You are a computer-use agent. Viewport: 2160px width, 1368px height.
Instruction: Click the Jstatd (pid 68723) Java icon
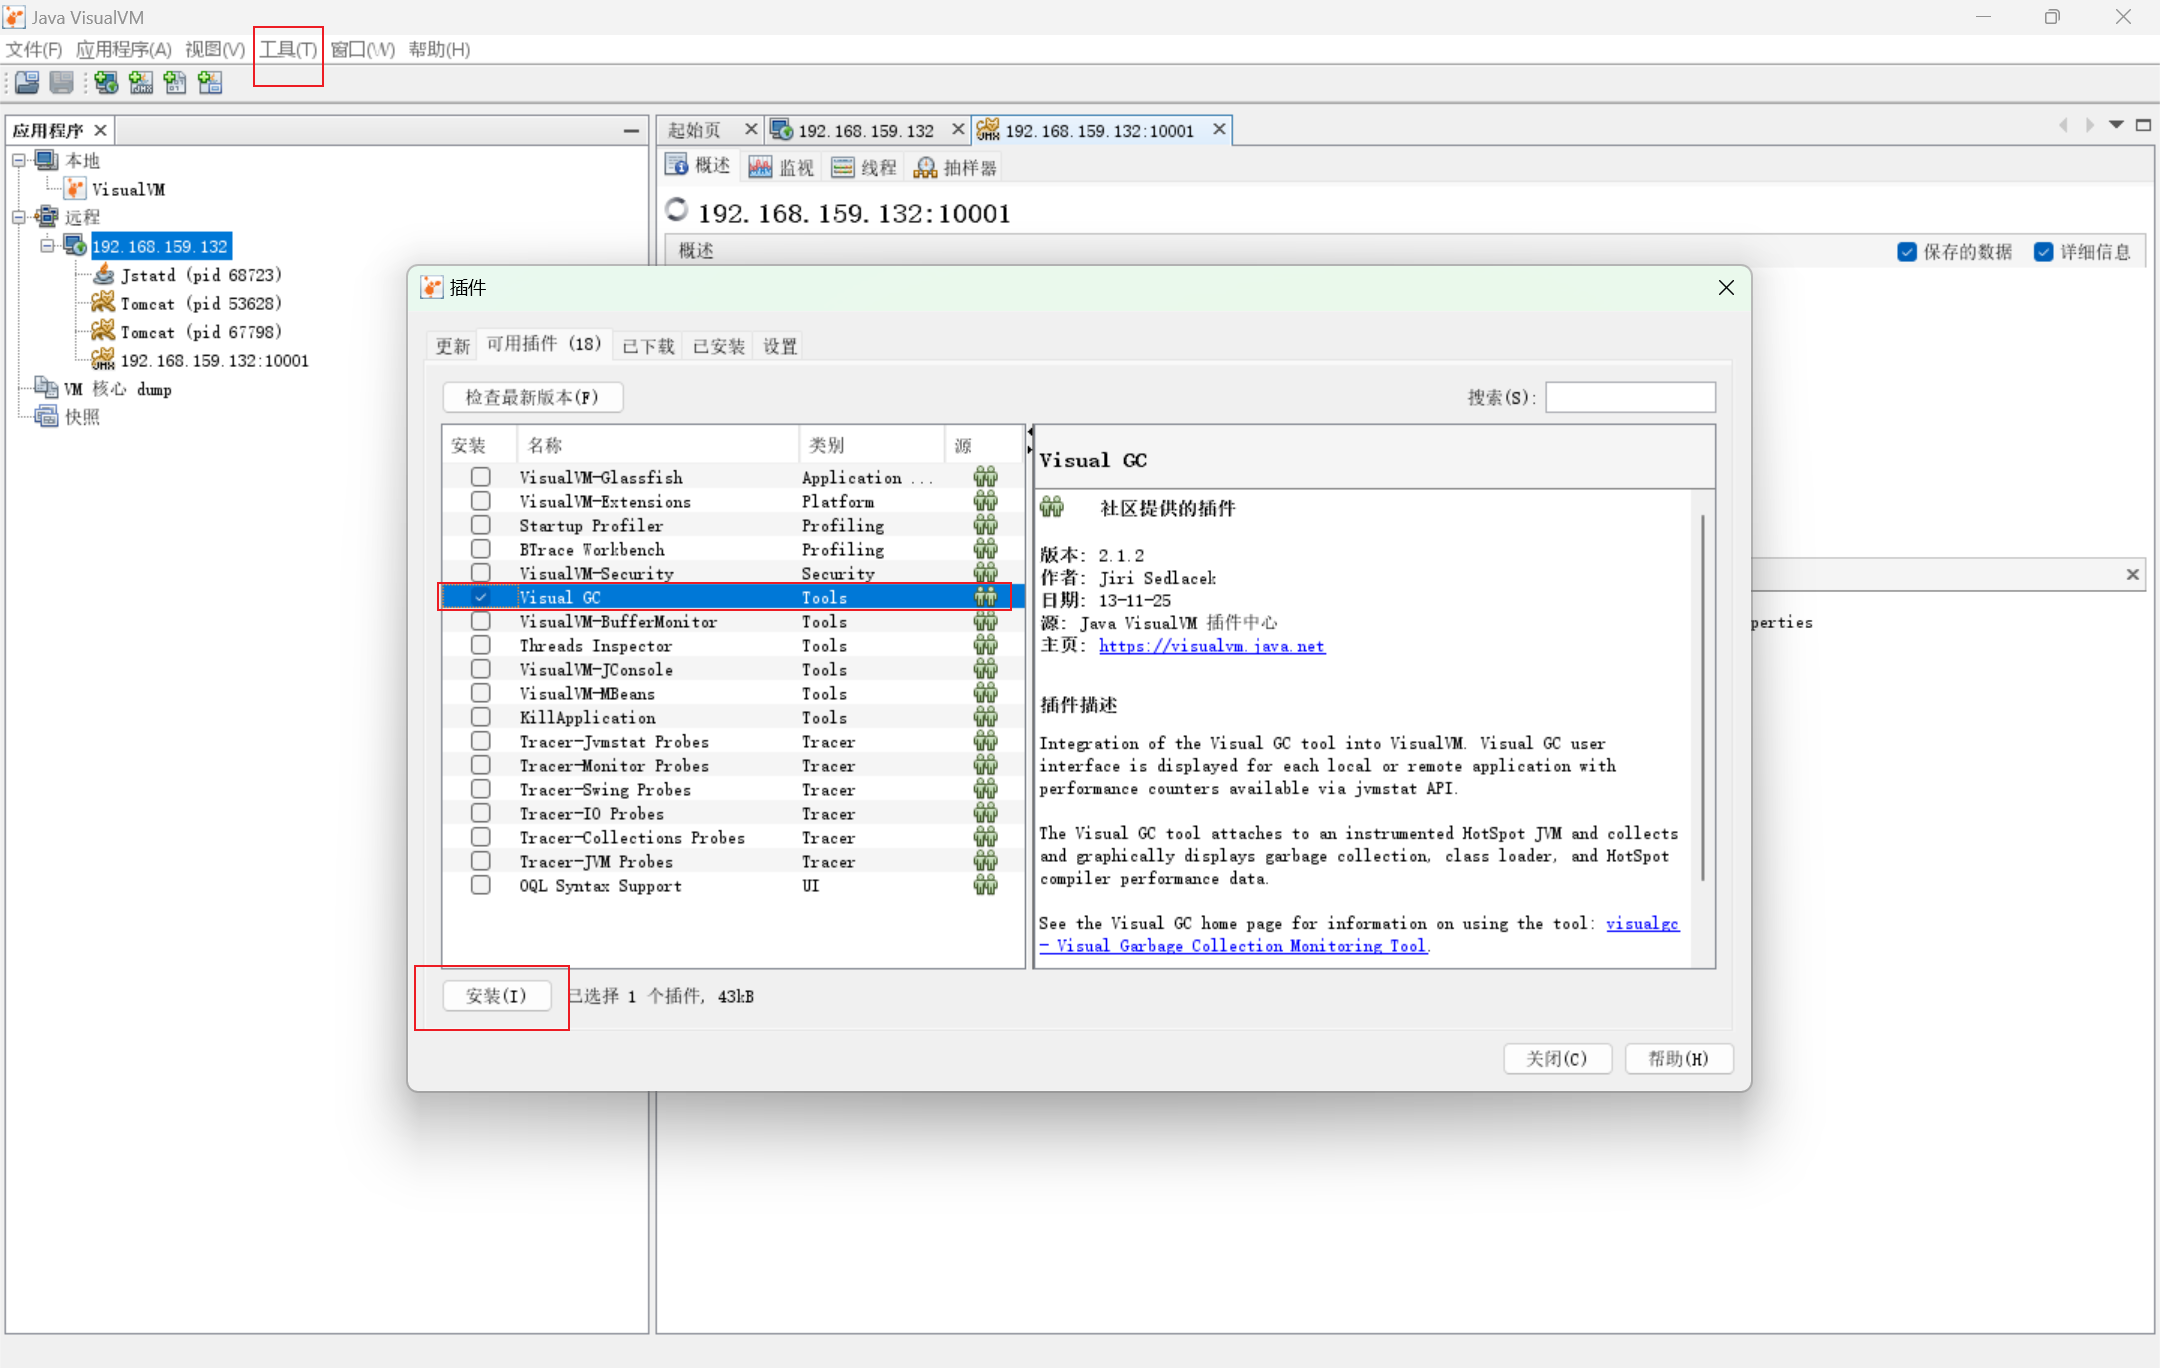(x=104, y=275)
